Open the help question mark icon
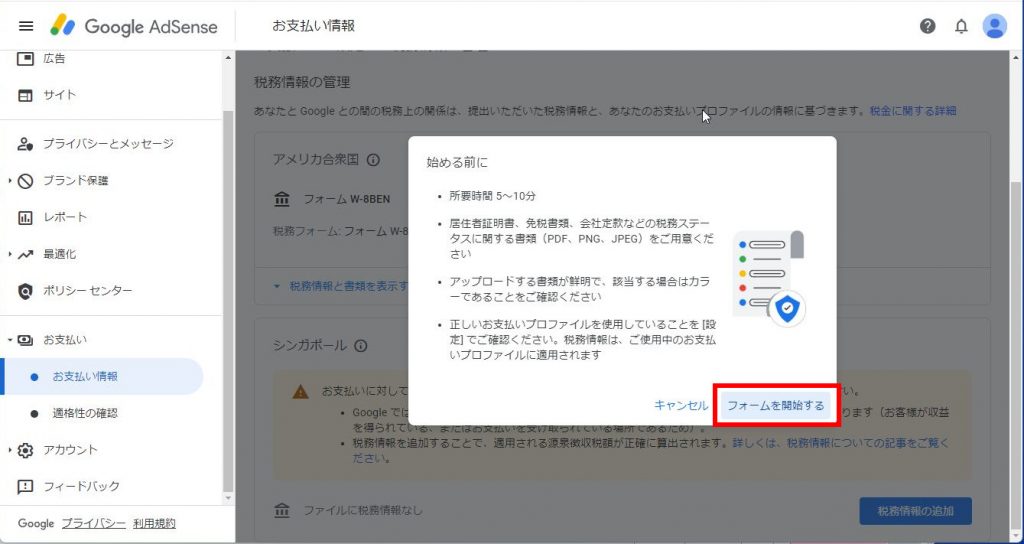Image resolution: width=1024 pixels, height=544 pixels. [927, 26]
